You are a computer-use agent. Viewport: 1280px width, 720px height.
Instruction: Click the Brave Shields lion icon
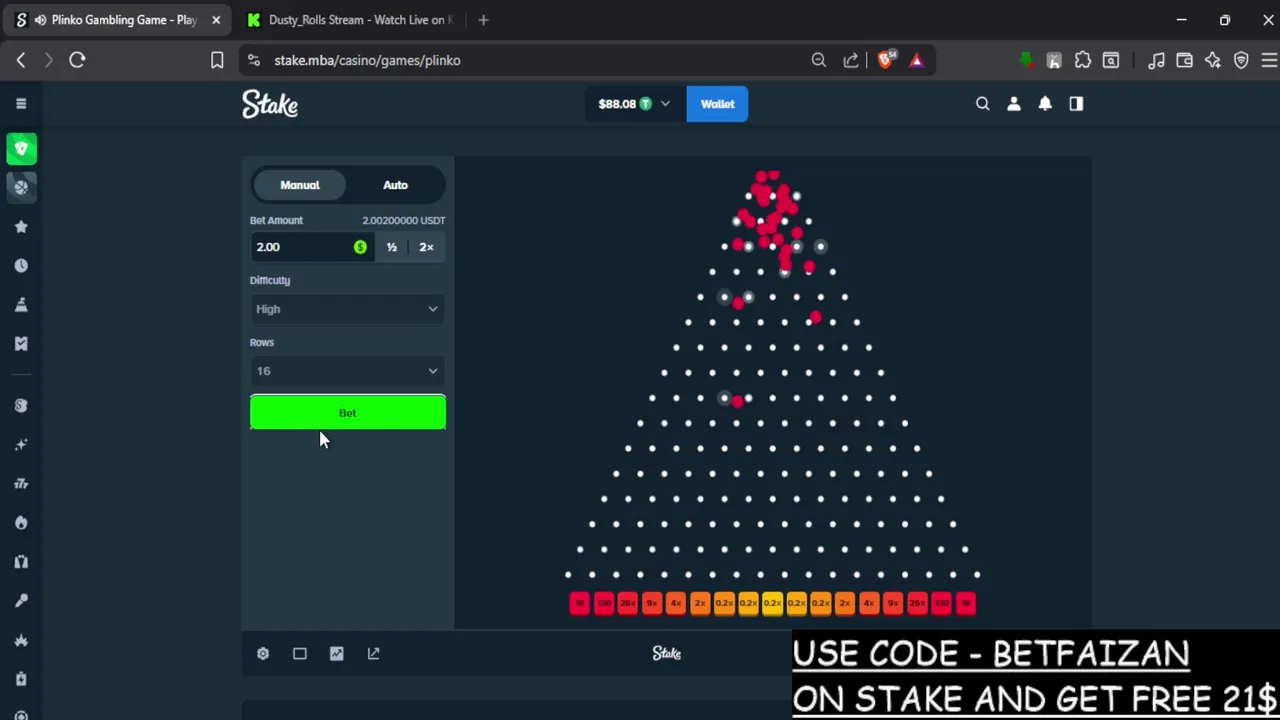pos(885,60)
